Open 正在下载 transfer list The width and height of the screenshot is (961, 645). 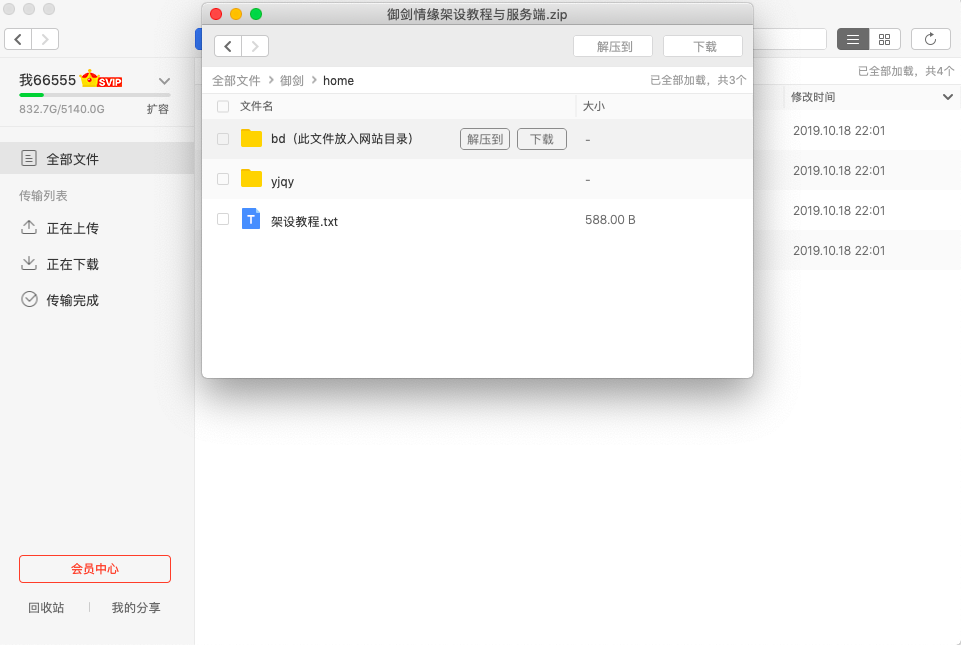[x=72, y=264]
